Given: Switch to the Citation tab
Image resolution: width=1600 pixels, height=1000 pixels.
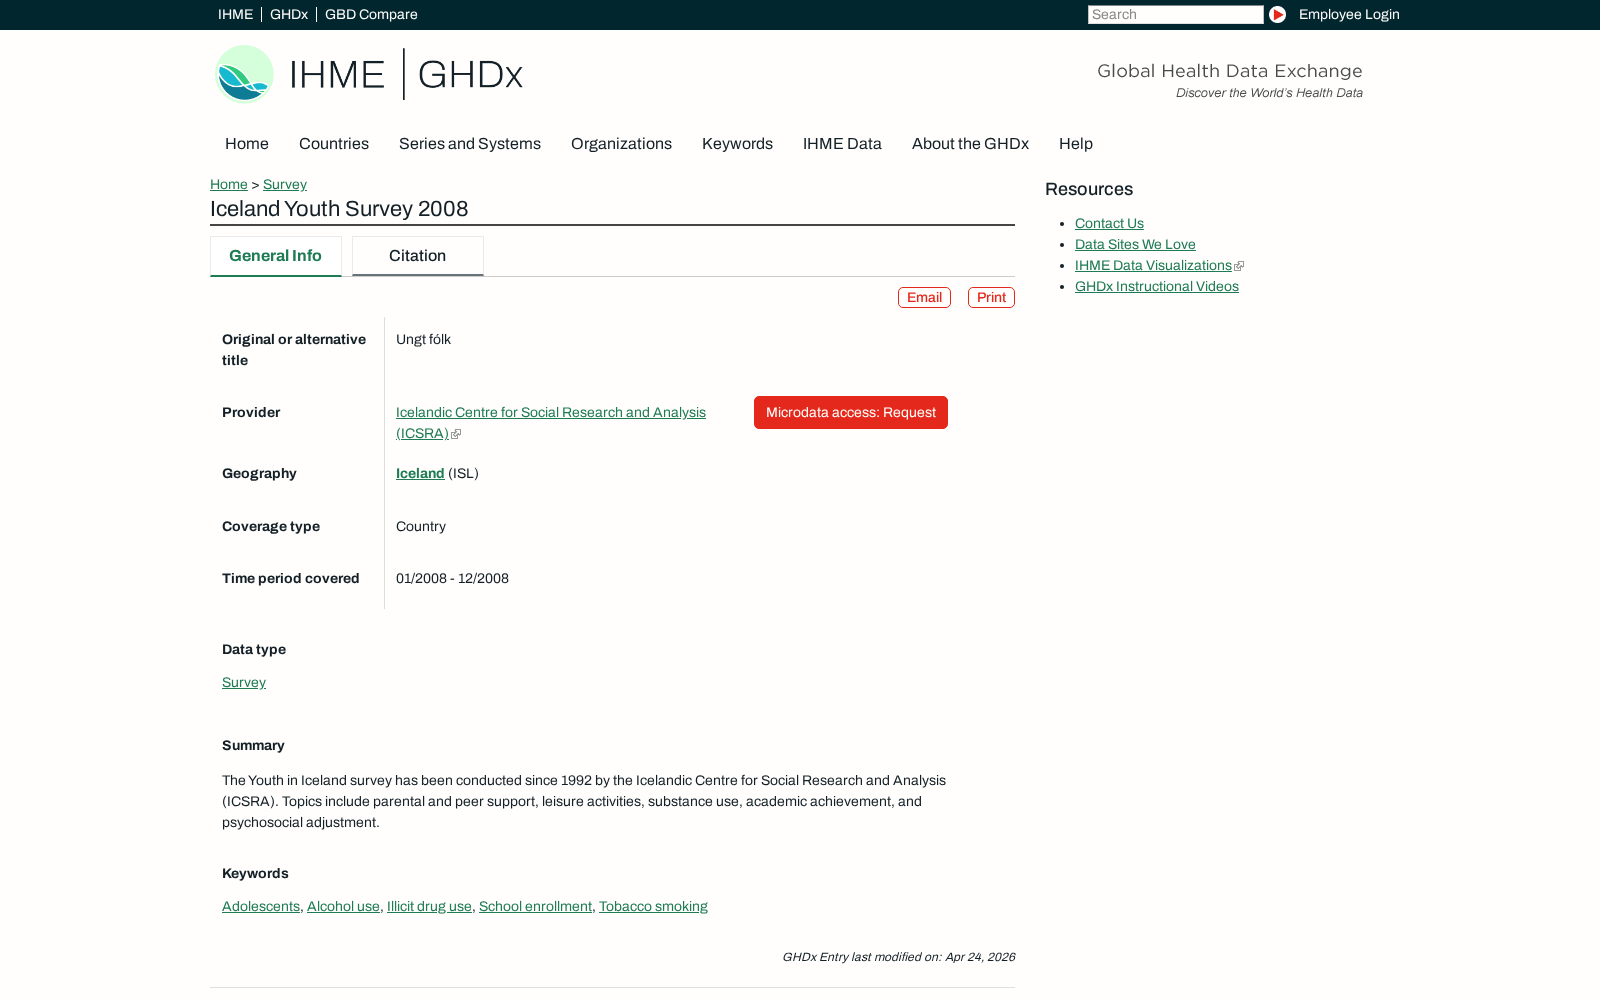Looking at the screenshot, I should (418, 256).
